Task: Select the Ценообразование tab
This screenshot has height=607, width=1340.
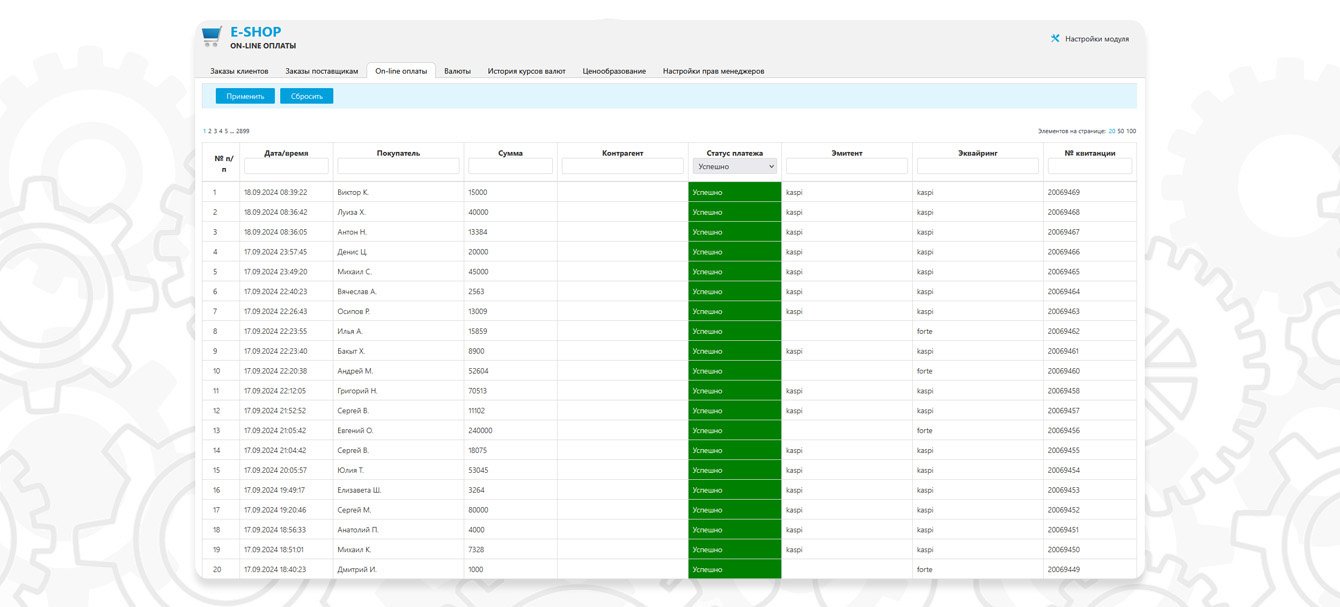Action: point(614,71)
